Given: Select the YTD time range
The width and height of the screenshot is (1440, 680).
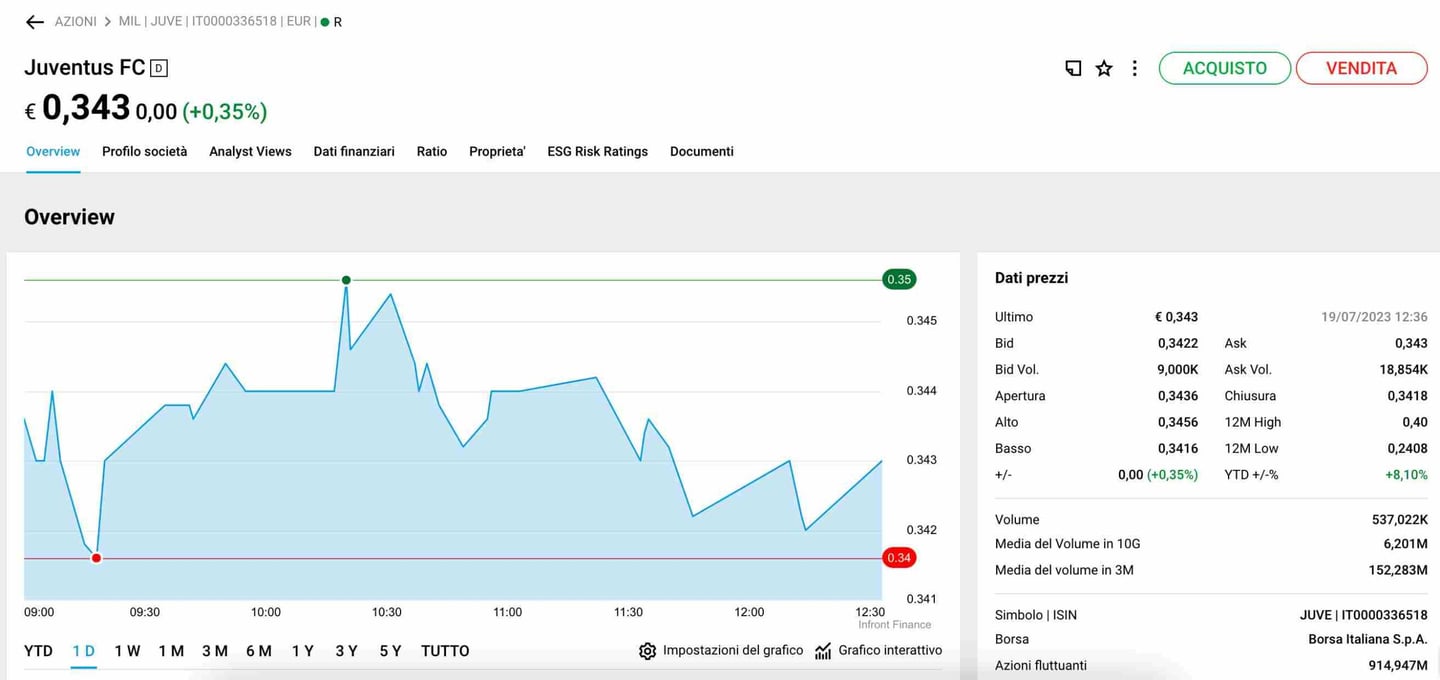Looking at the screenshot, I should (38, 651).
